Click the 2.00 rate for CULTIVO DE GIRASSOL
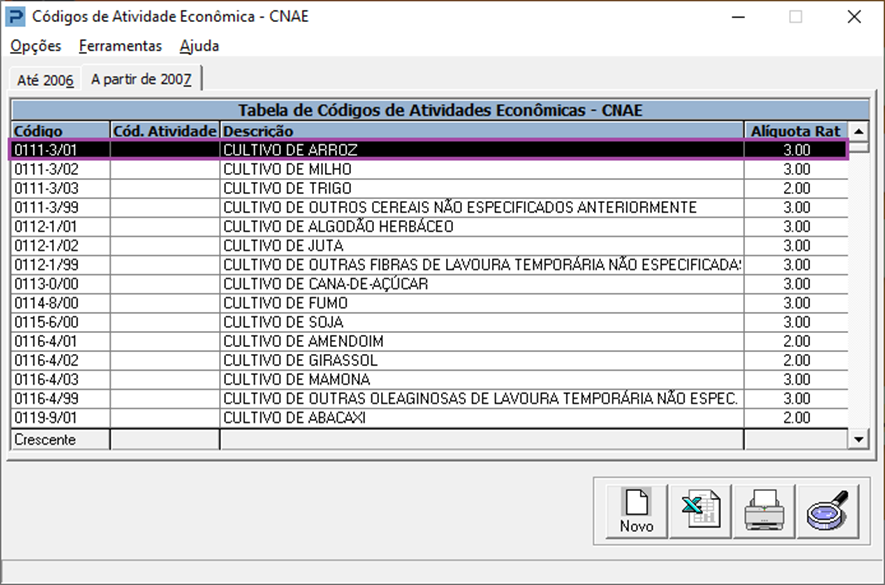Viewport: 885px width, 585px height. pyautogui.click(x=796, y=360)
